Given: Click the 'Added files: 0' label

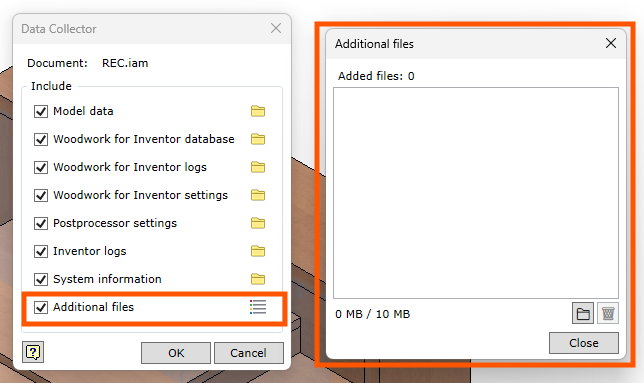Looking at the screenshot, I should [376, 76].
